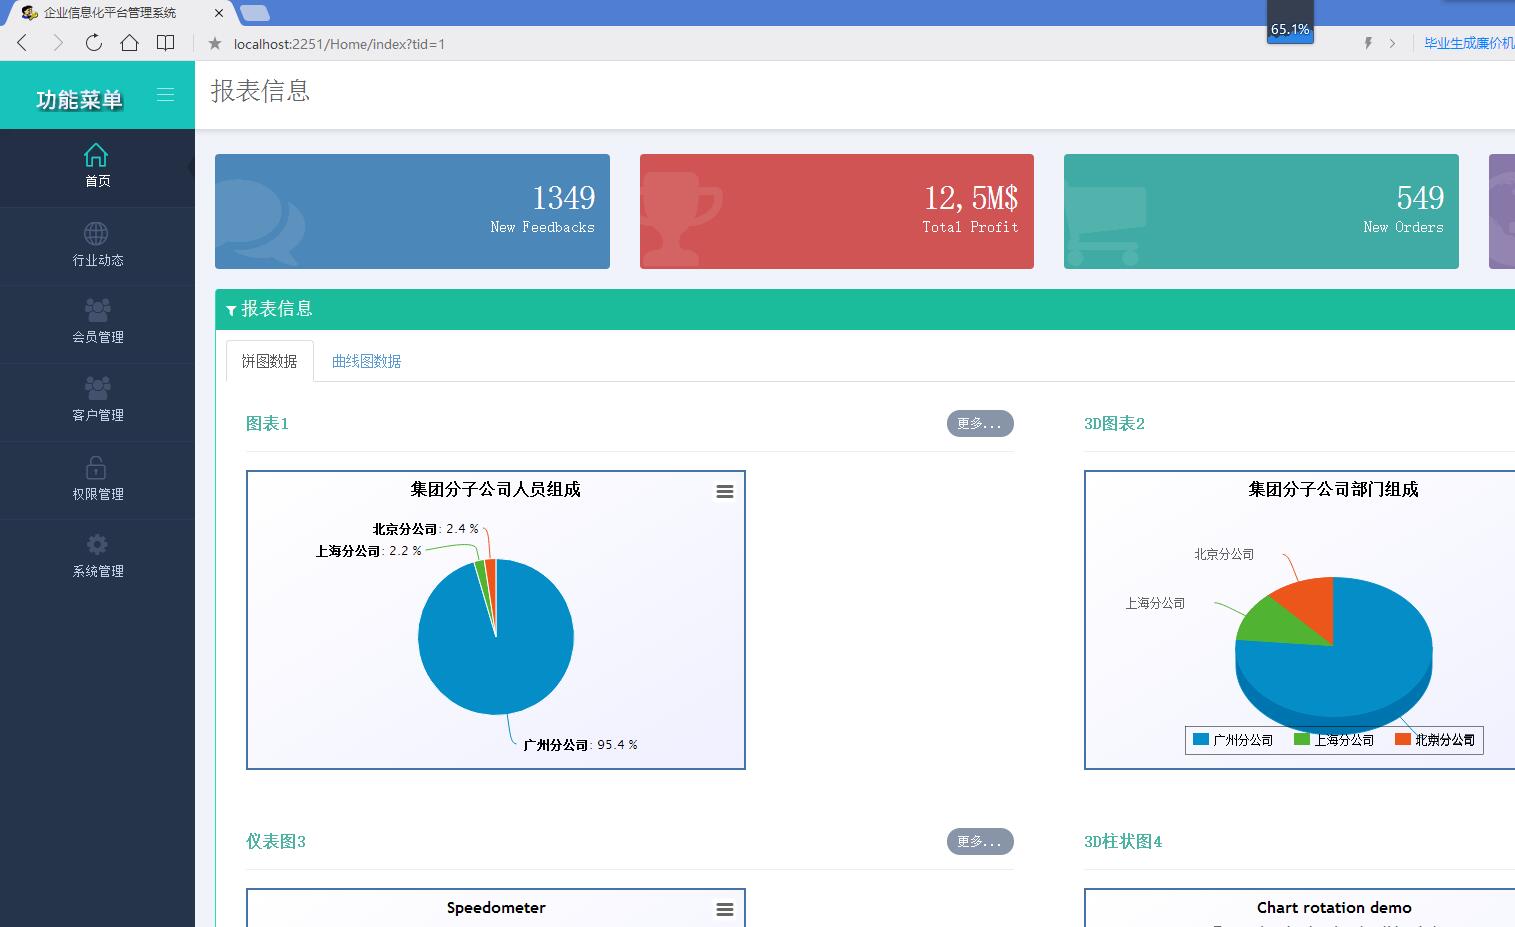Click the address bar URL field
The image size is (1515, 927).
[x=780, y=44]
